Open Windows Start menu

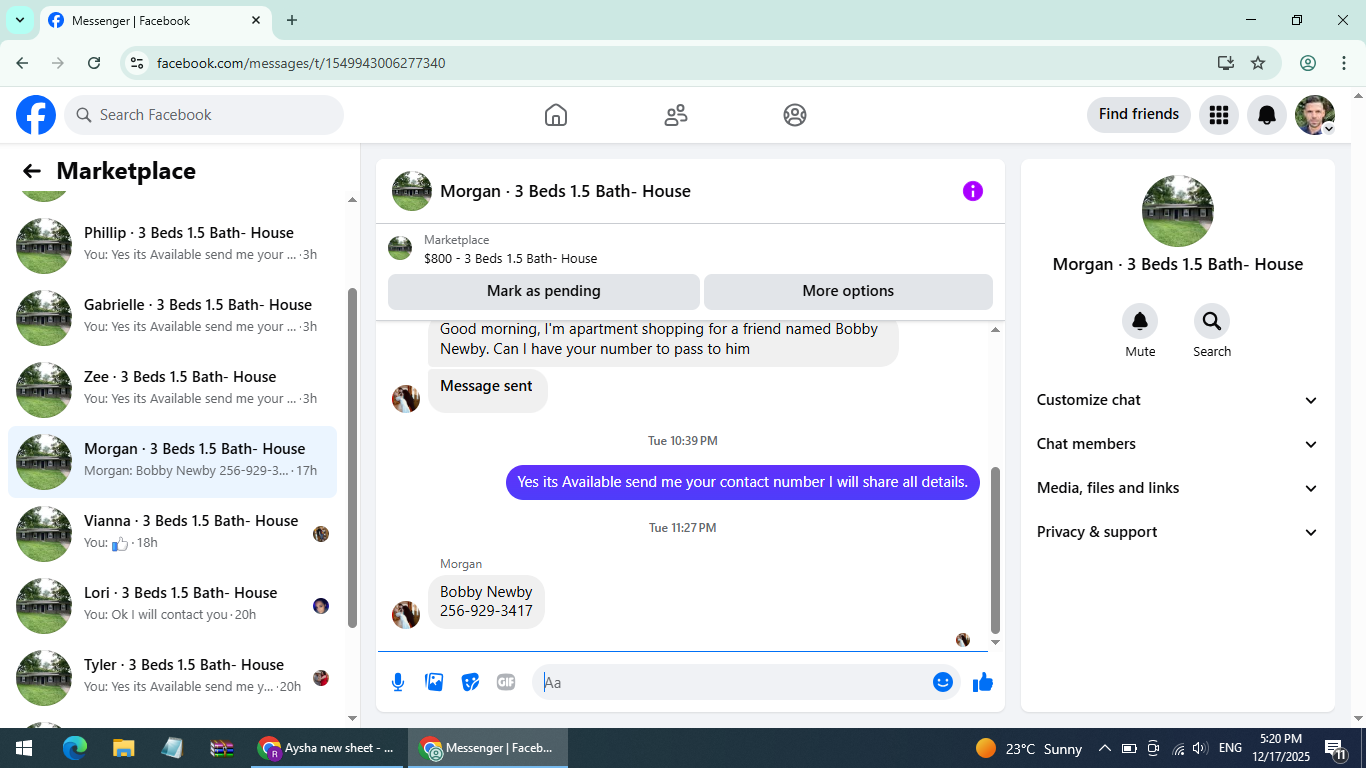[24, 748]
